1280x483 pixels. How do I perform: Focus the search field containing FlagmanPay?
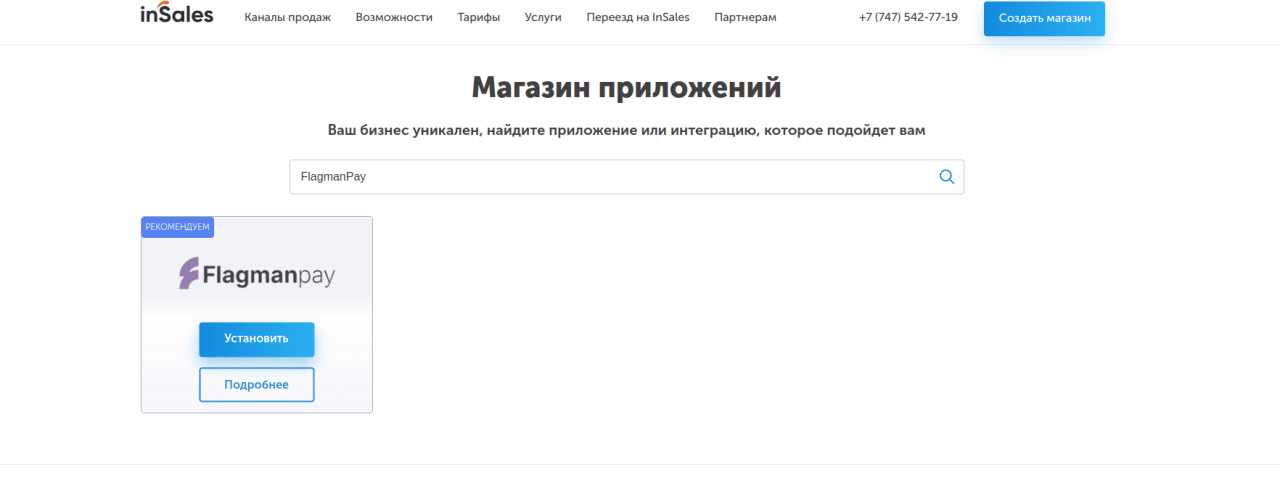(x=626, y=177)
